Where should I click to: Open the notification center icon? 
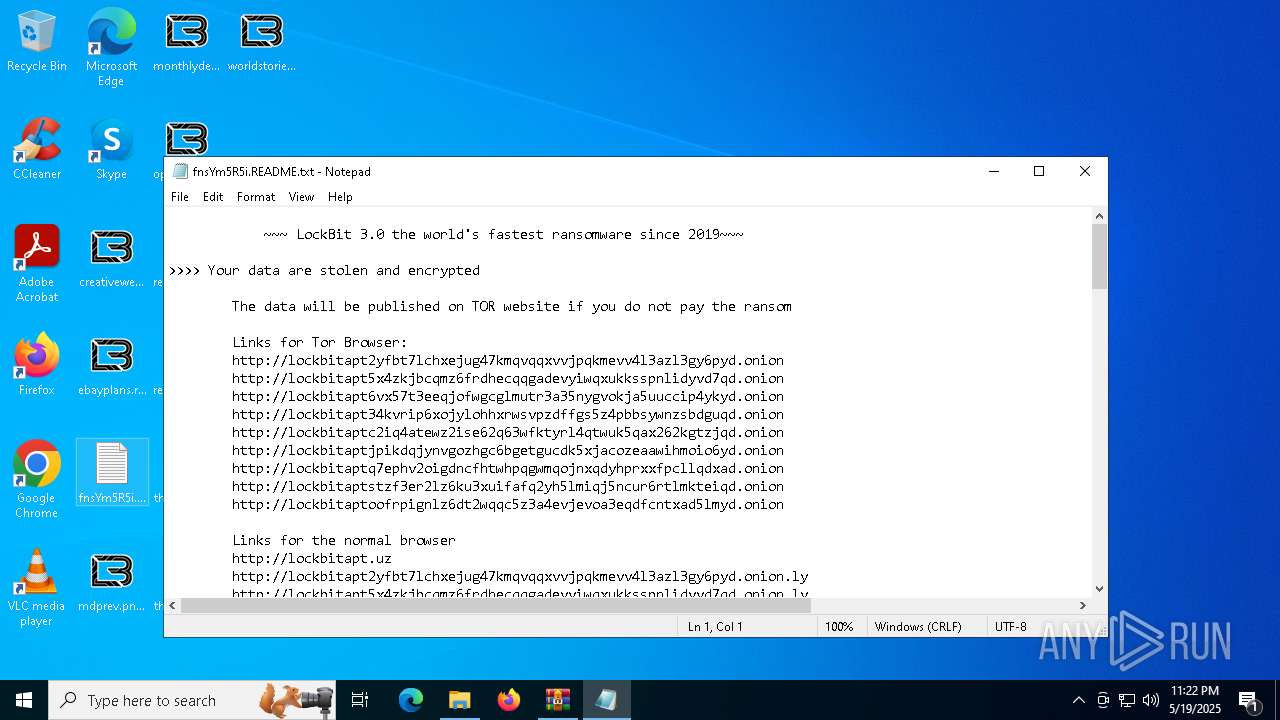point(1249,700)
